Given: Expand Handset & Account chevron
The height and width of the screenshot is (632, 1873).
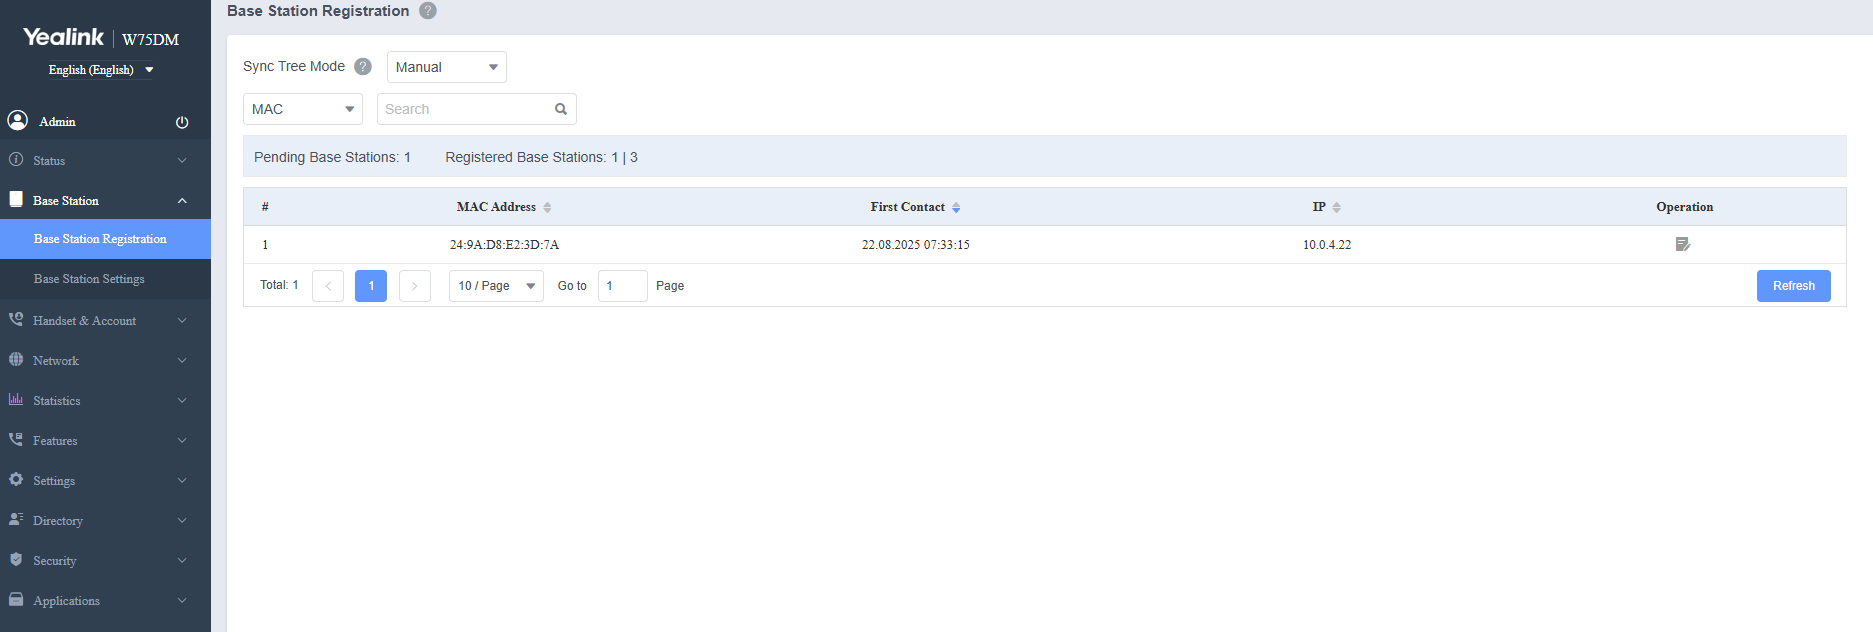Looking at the screenshot, I should coord(182,321).
